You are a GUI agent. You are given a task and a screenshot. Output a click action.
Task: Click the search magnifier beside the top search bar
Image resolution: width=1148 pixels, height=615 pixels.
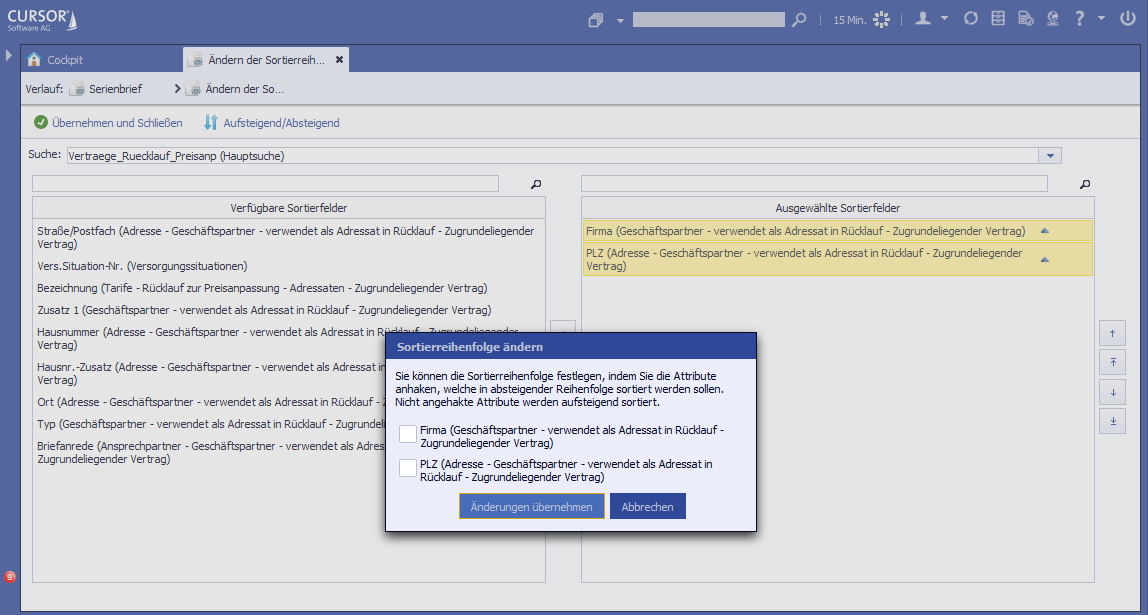click(x=798, y=20)
